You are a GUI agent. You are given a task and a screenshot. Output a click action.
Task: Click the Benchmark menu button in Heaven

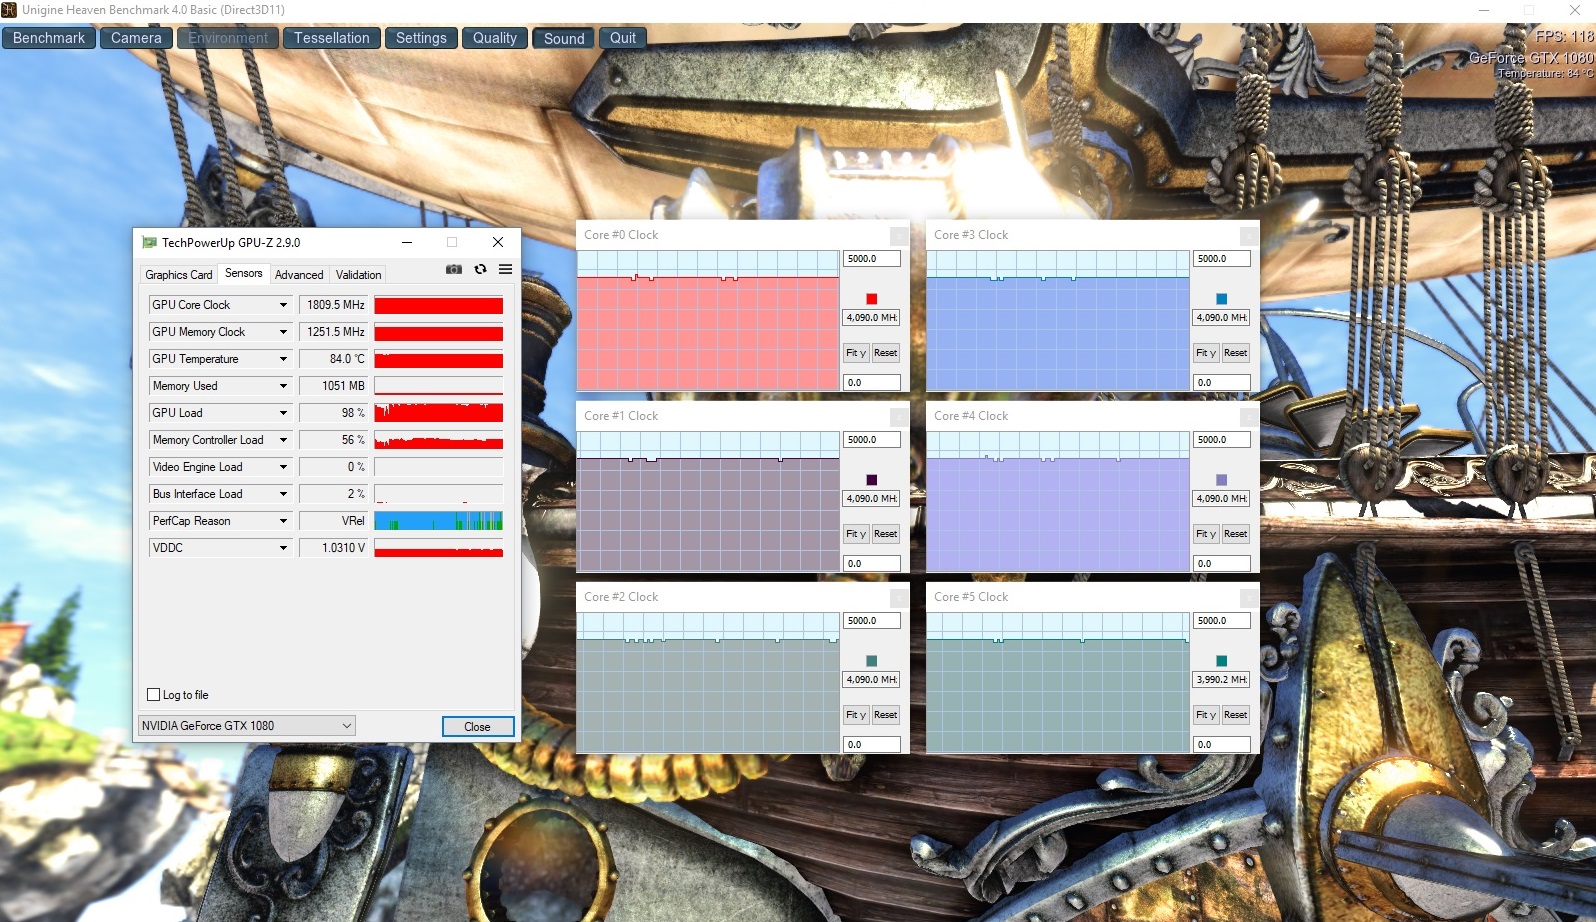[49, 38]
